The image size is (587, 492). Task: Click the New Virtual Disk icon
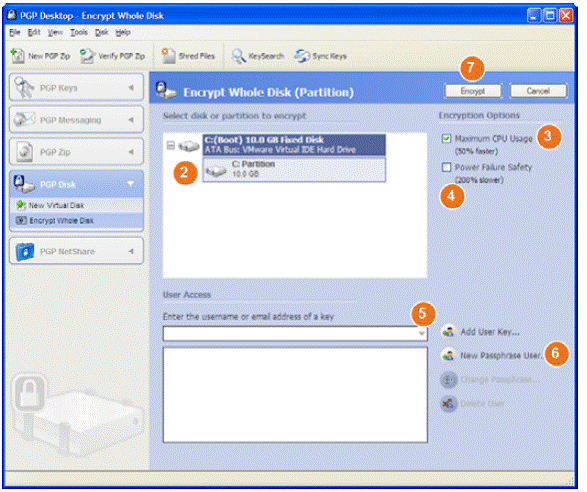21,205
